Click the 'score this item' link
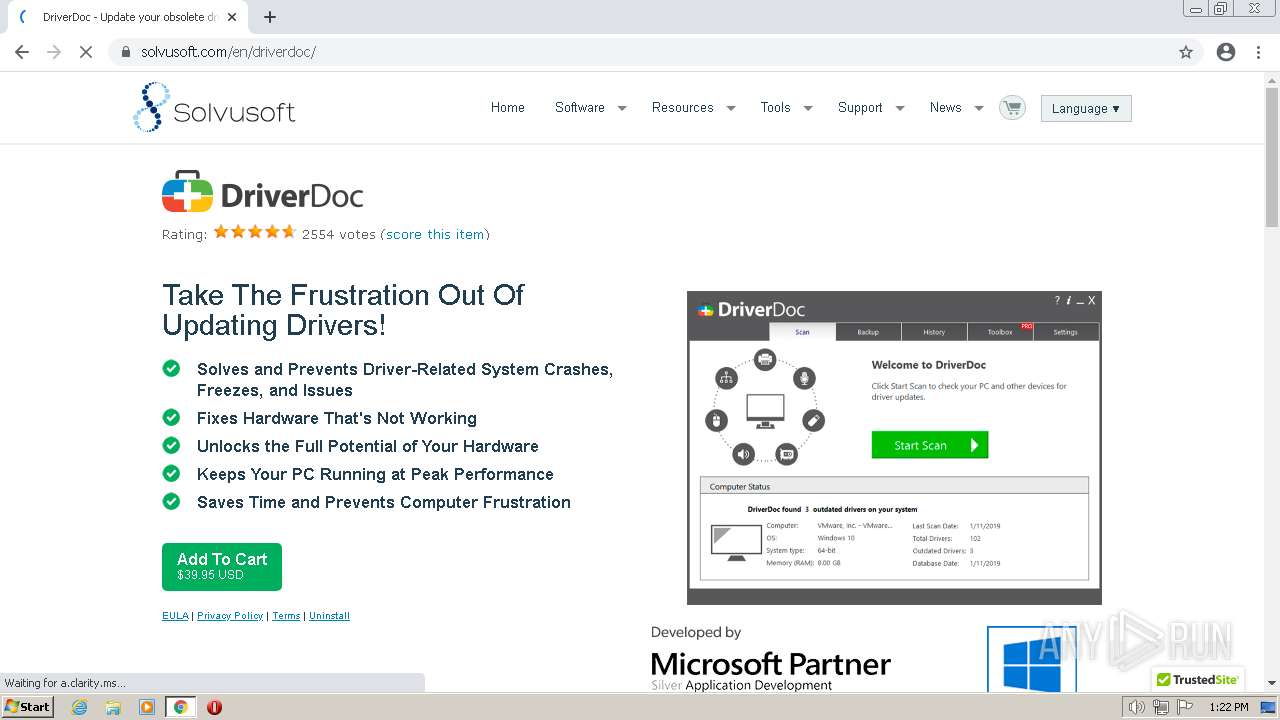 click(x=435, y=234)
